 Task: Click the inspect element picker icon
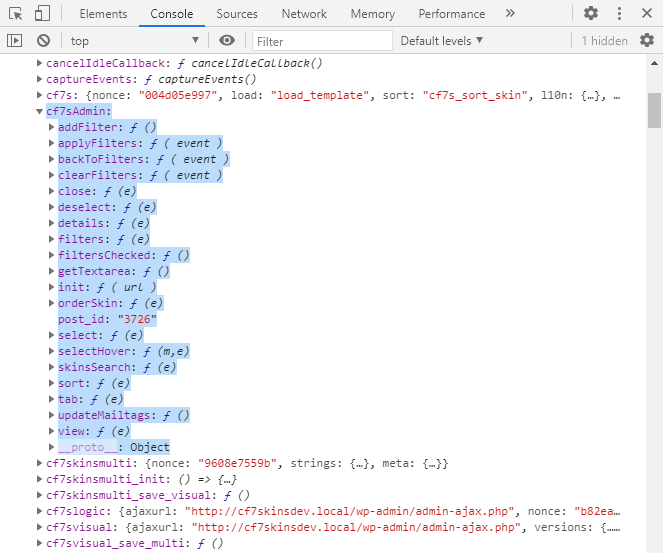pos(15,14)
